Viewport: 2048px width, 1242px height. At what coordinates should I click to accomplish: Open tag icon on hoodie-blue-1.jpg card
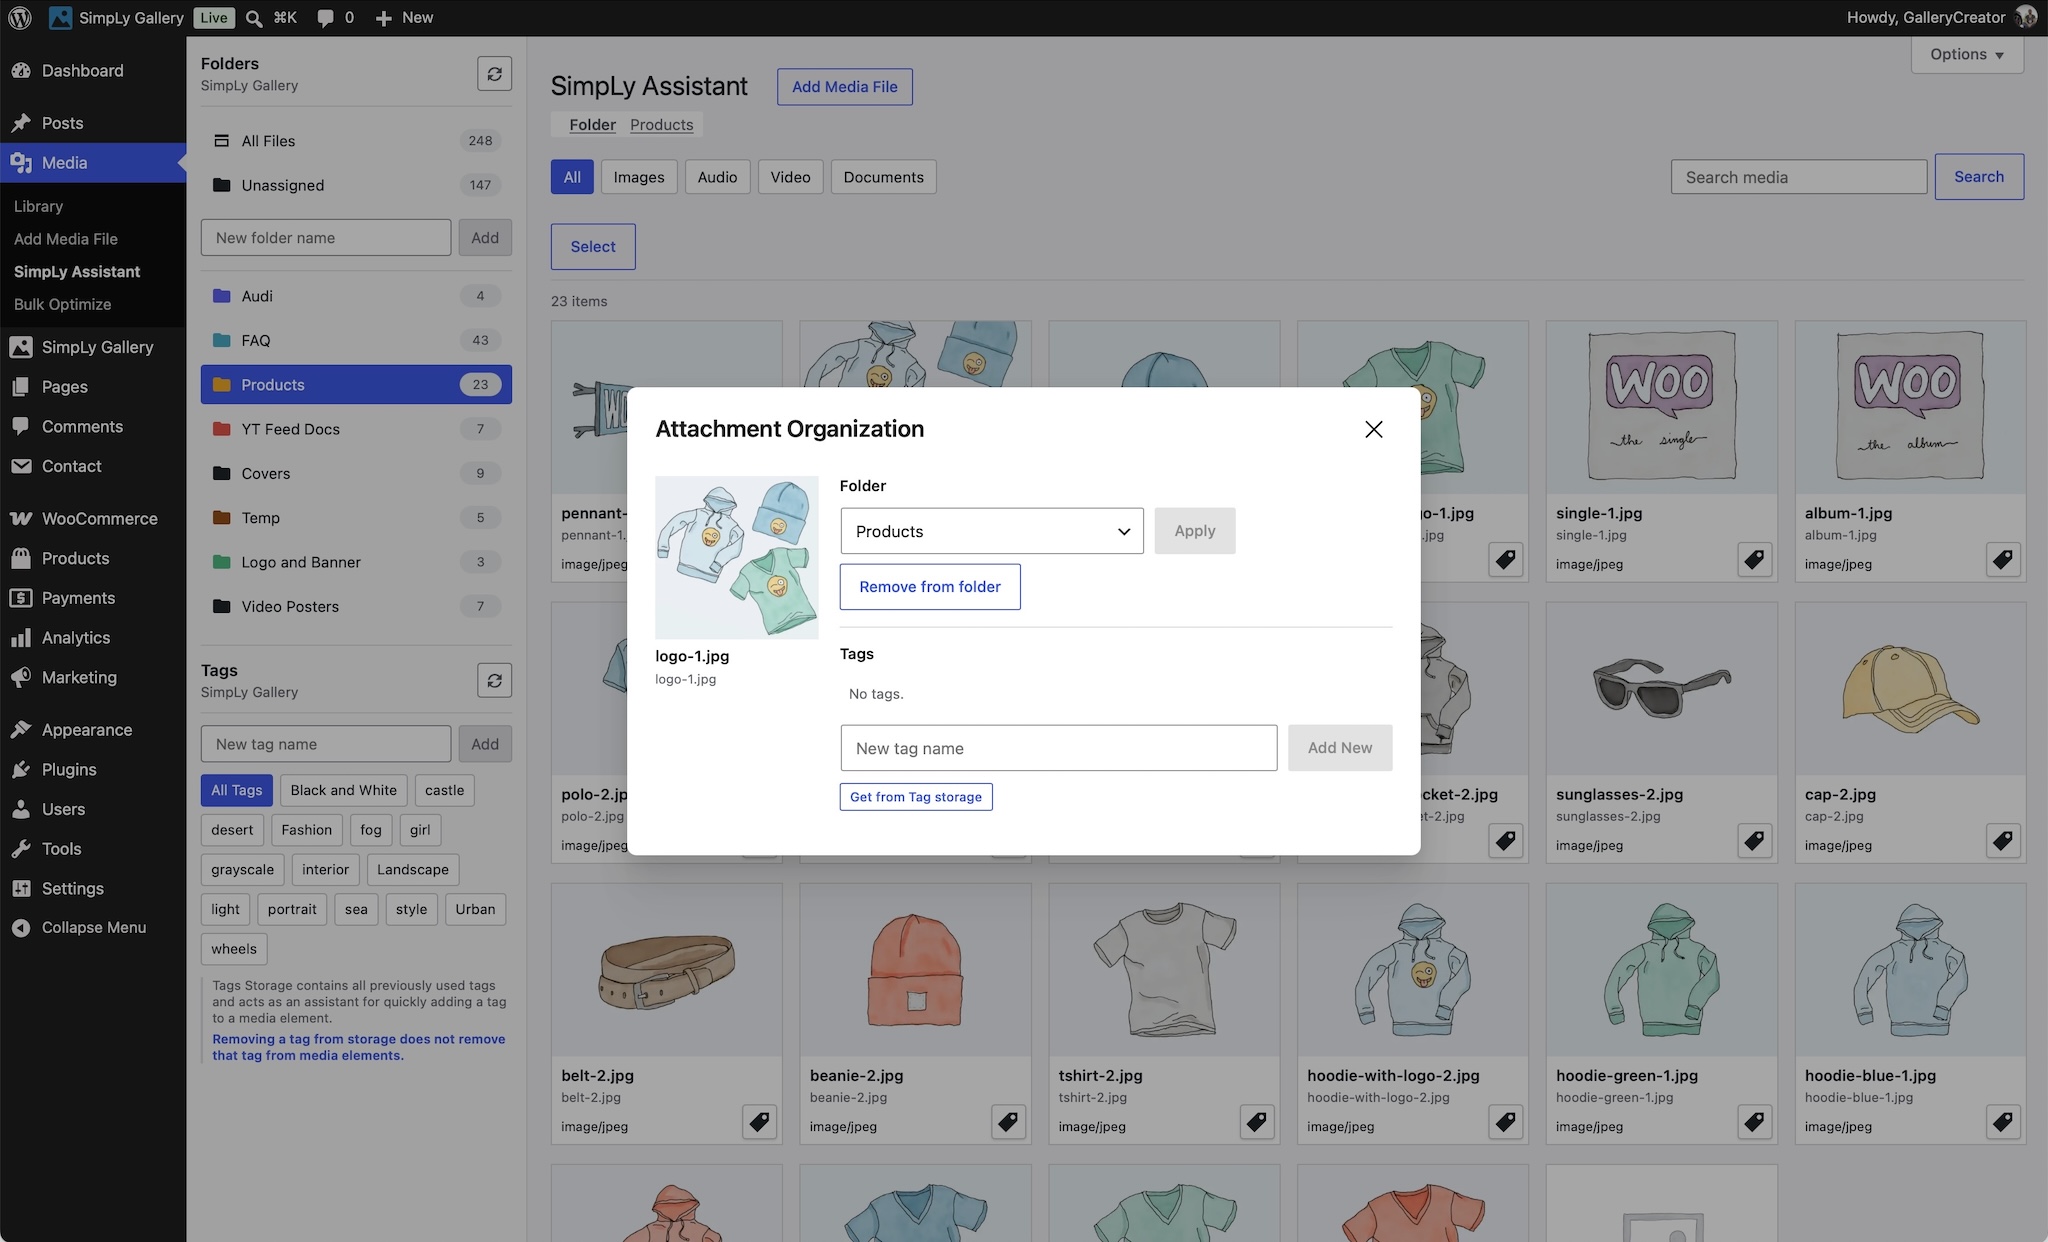2003,1122
